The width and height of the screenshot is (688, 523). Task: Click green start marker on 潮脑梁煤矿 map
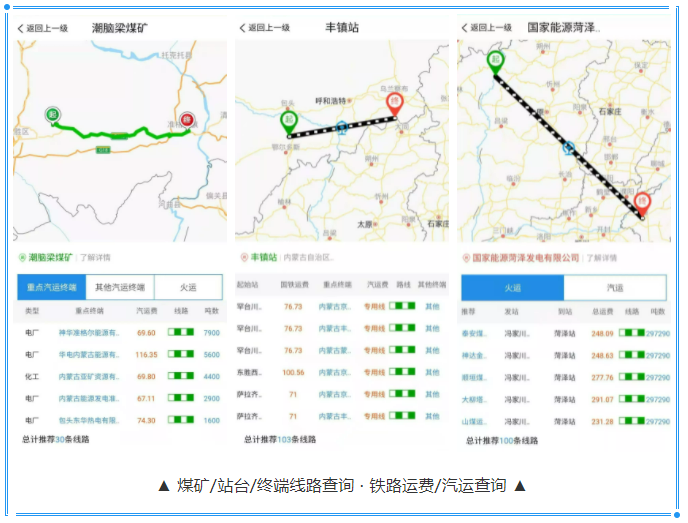[x=52, y=115]
